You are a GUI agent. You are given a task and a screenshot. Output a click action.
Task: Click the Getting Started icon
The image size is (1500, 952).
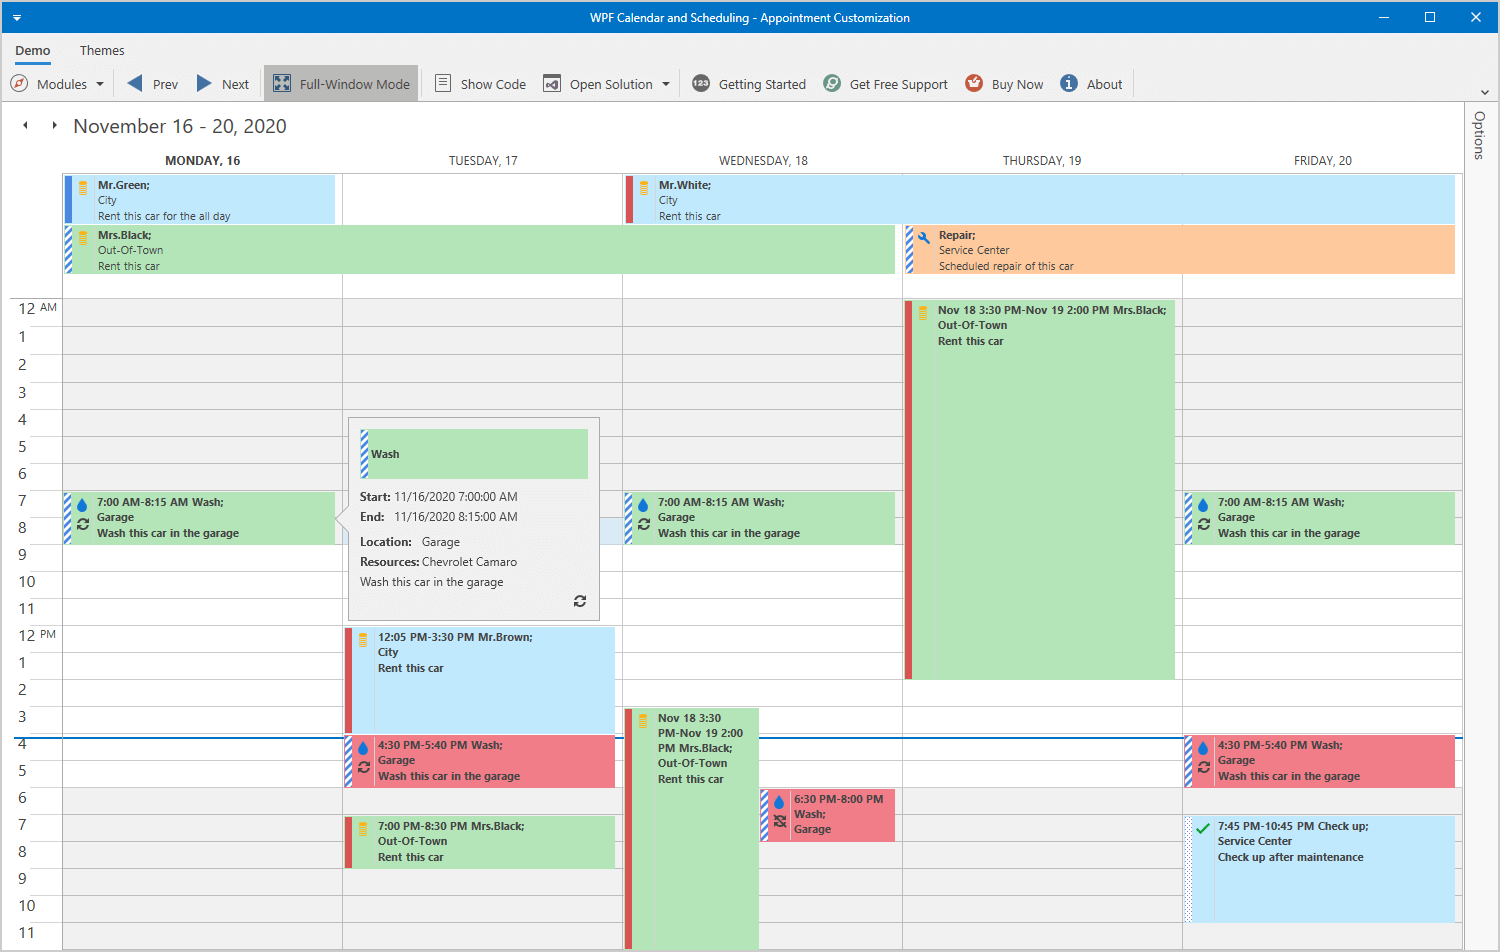pyautogui.click(x=701, y=84)
